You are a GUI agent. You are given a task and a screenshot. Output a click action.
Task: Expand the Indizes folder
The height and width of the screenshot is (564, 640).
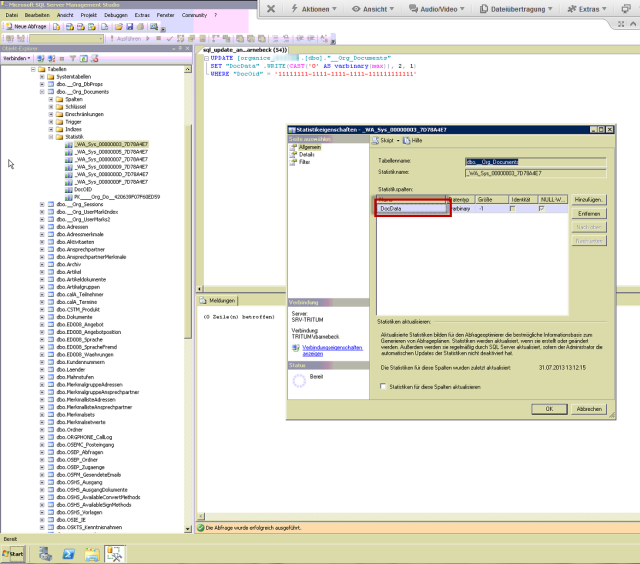tap(51, 129)
